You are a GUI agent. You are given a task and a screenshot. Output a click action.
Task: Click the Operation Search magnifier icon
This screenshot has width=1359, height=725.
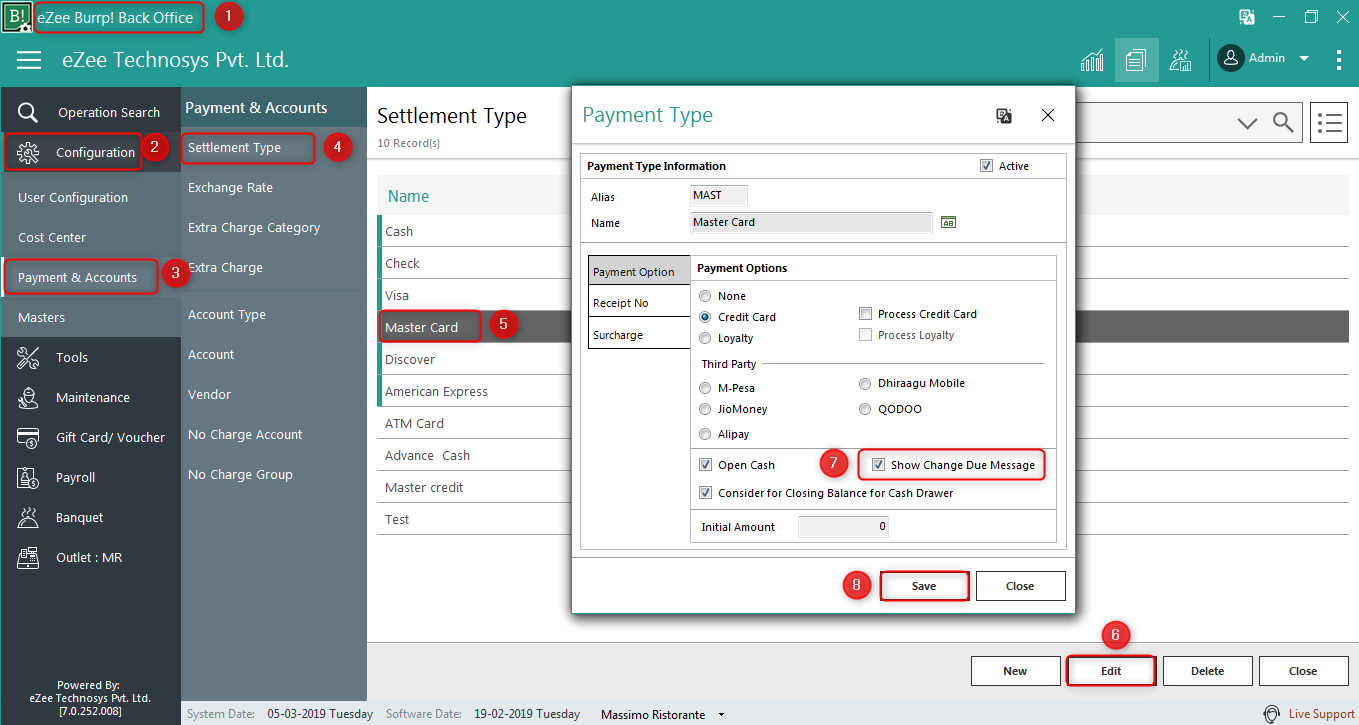[28, 112]
